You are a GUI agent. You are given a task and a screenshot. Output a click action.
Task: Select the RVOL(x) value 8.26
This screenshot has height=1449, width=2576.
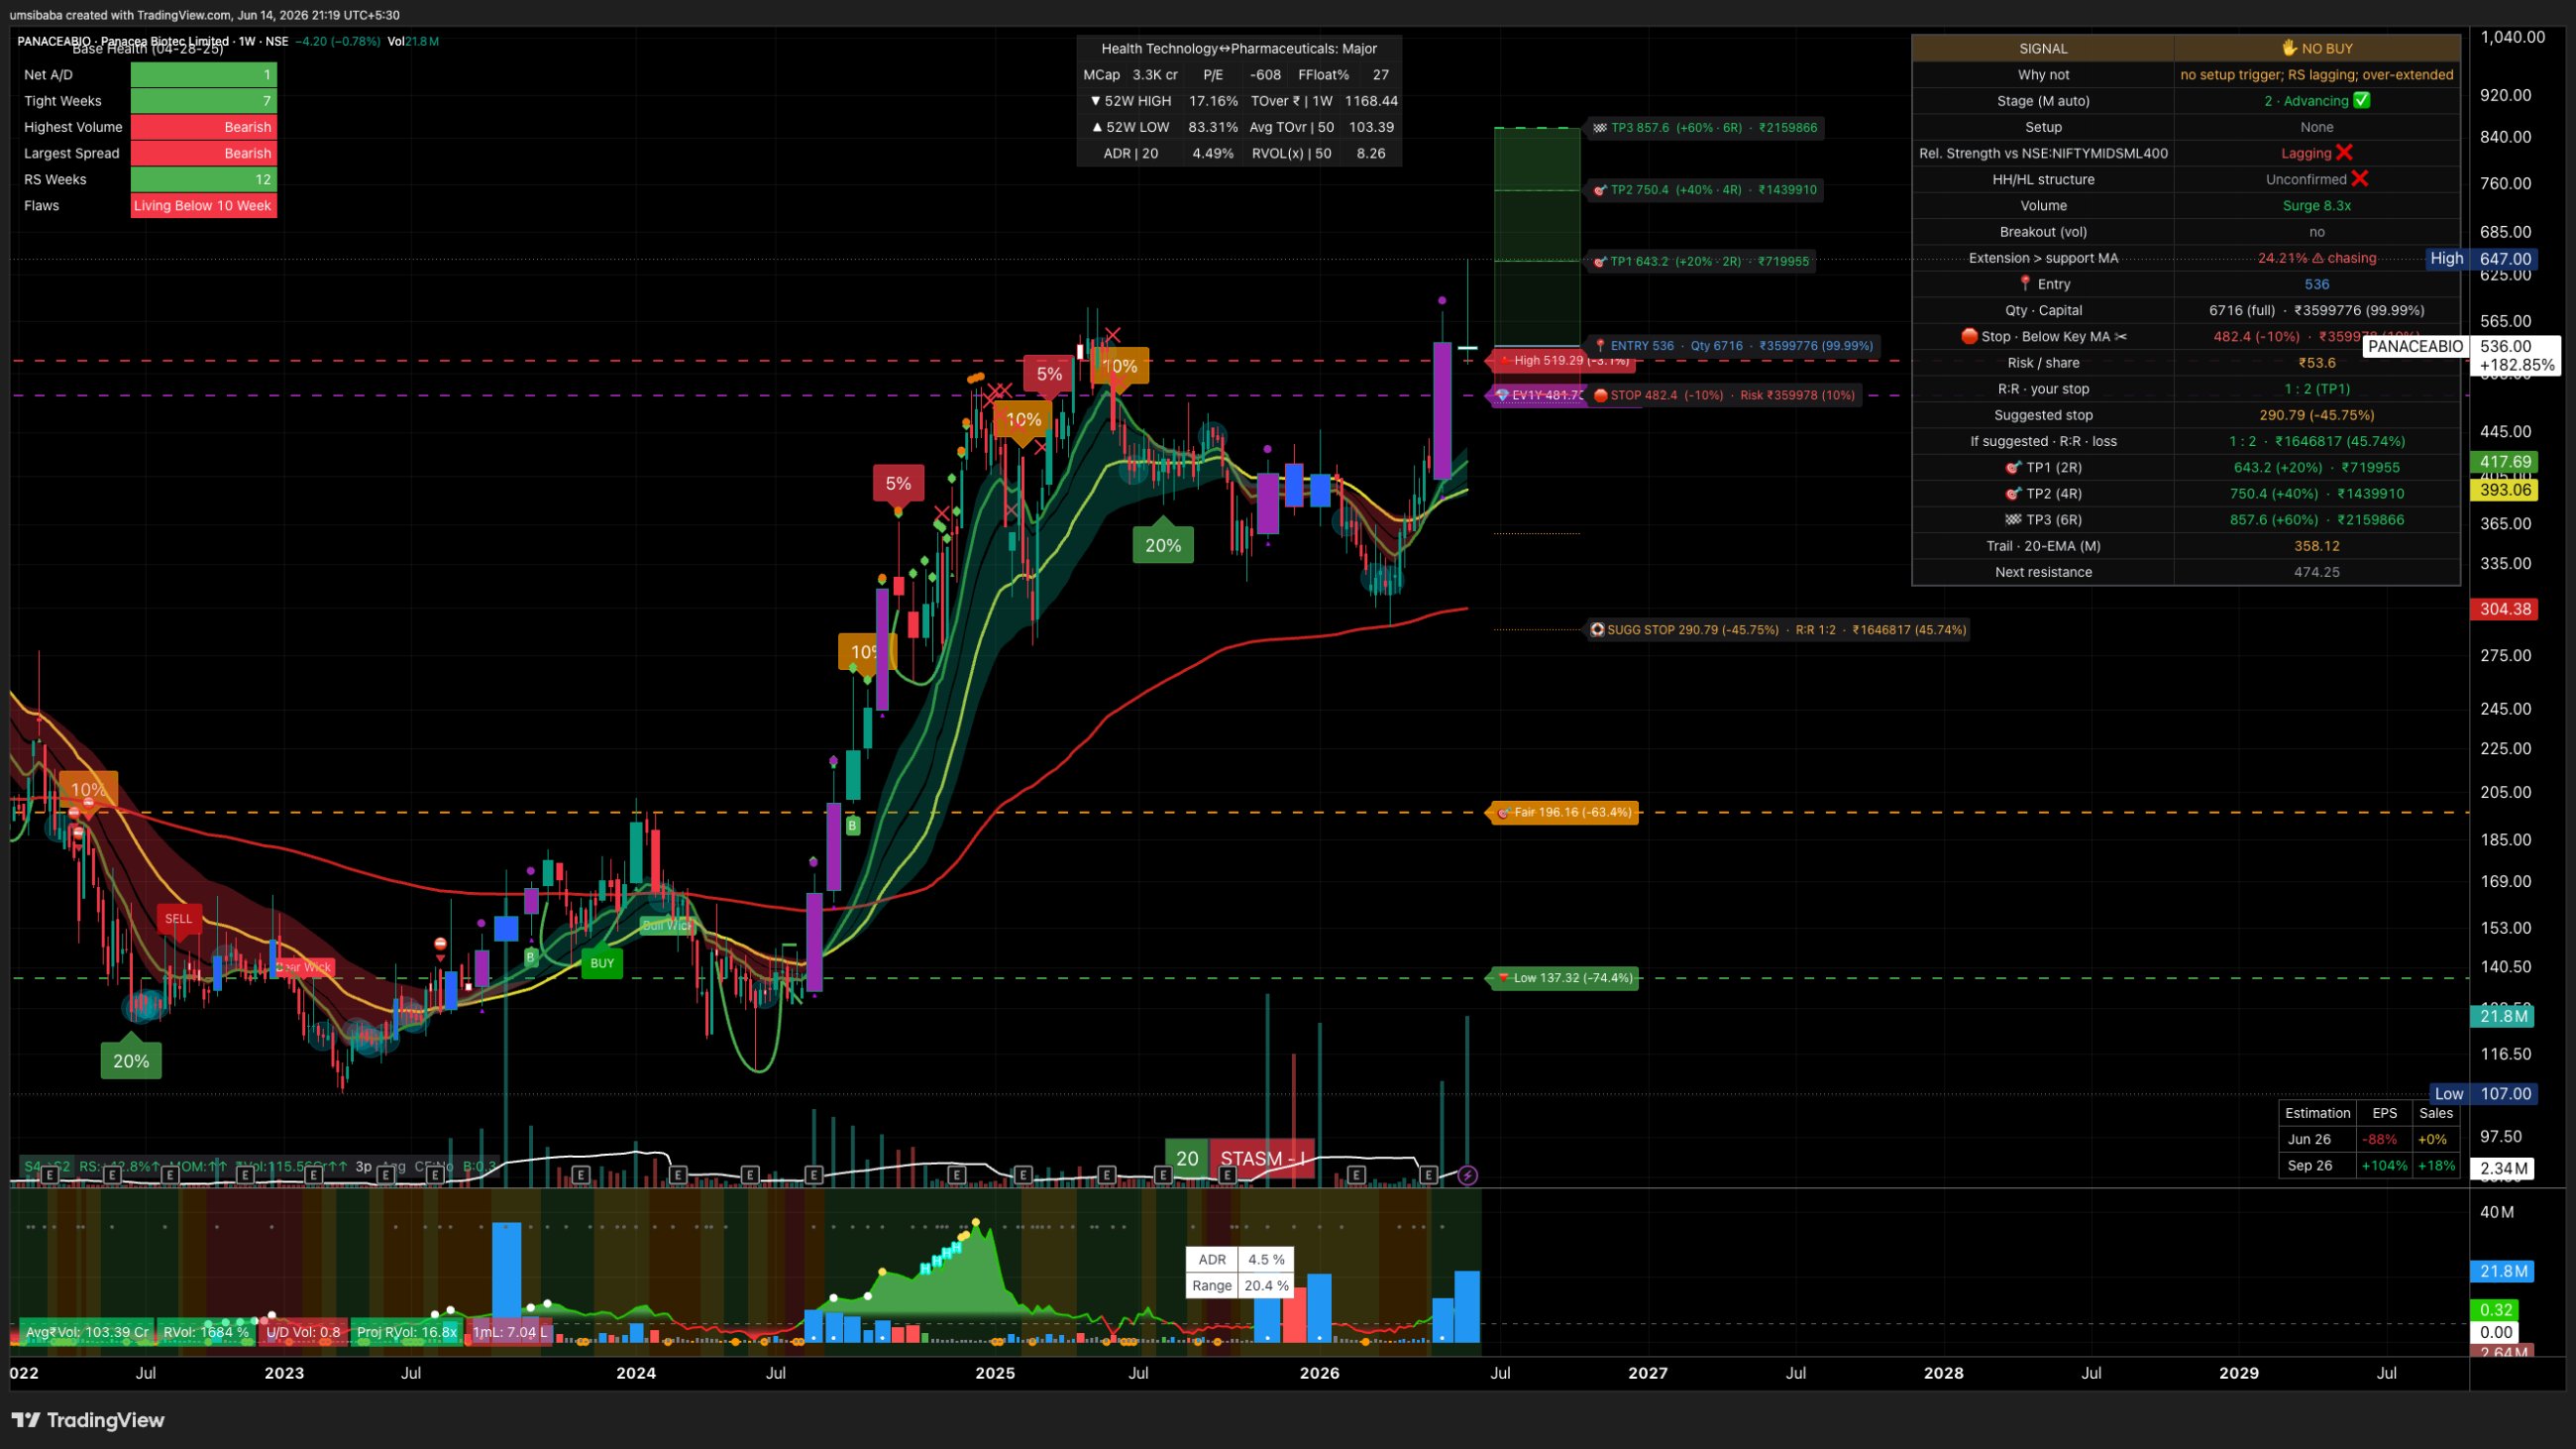(x=1370, y=153)
